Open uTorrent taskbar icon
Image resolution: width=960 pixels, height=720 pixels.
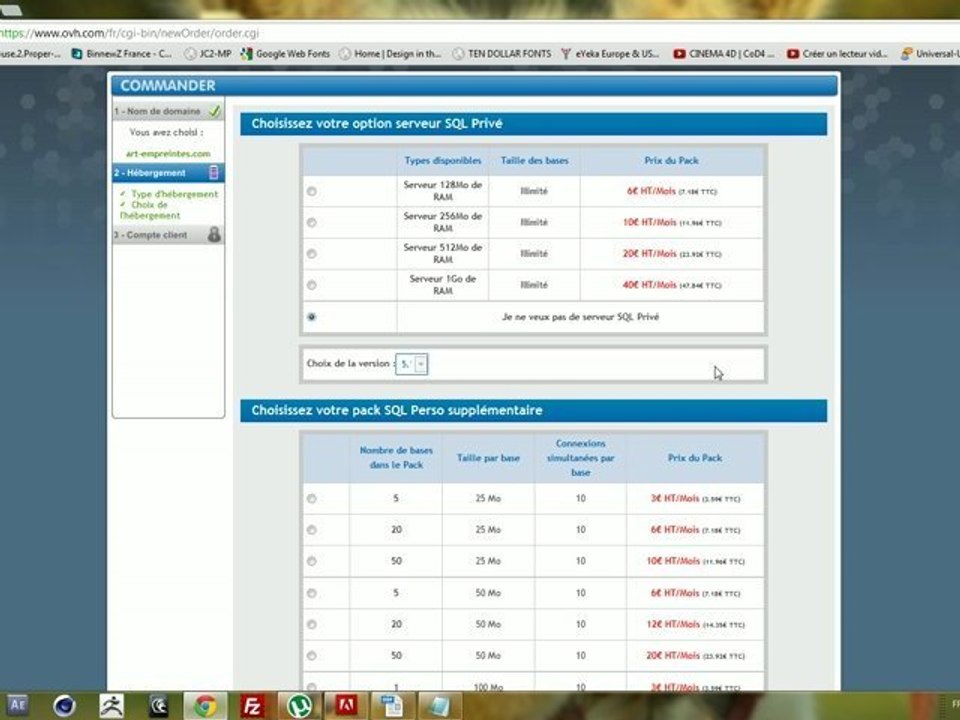tap(299, 706)
